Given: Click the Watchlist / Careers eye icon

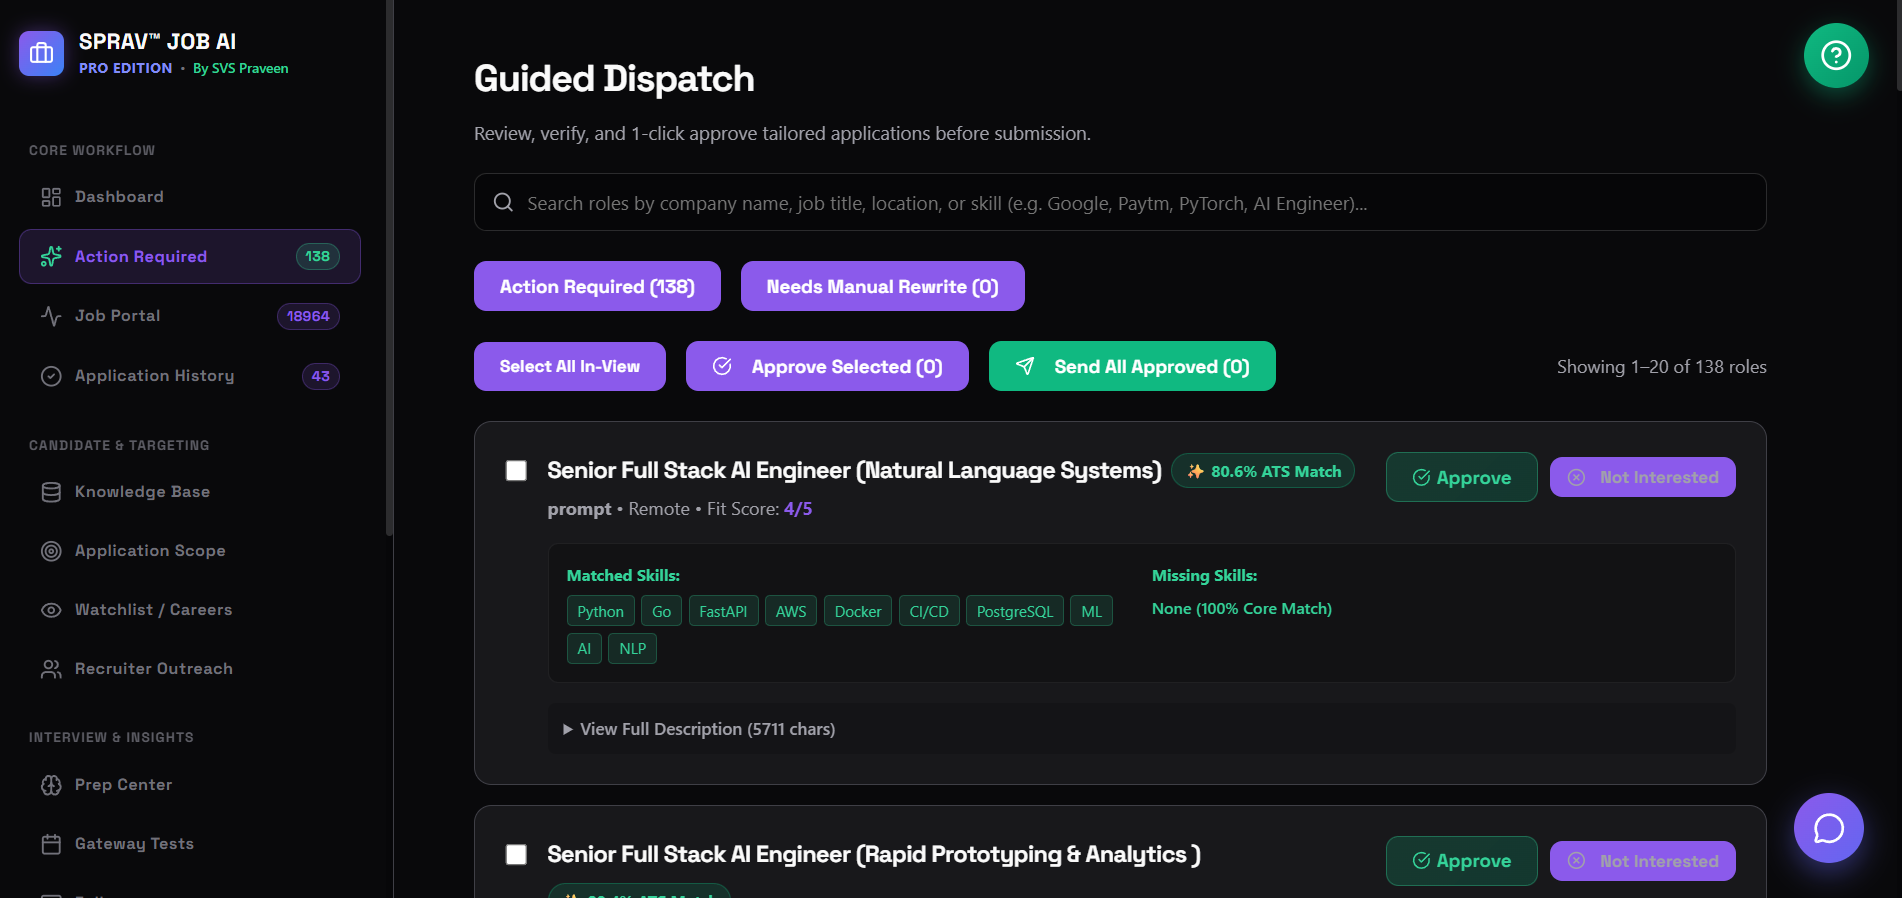Looking at the screenshot, I should tap(51, 610).
